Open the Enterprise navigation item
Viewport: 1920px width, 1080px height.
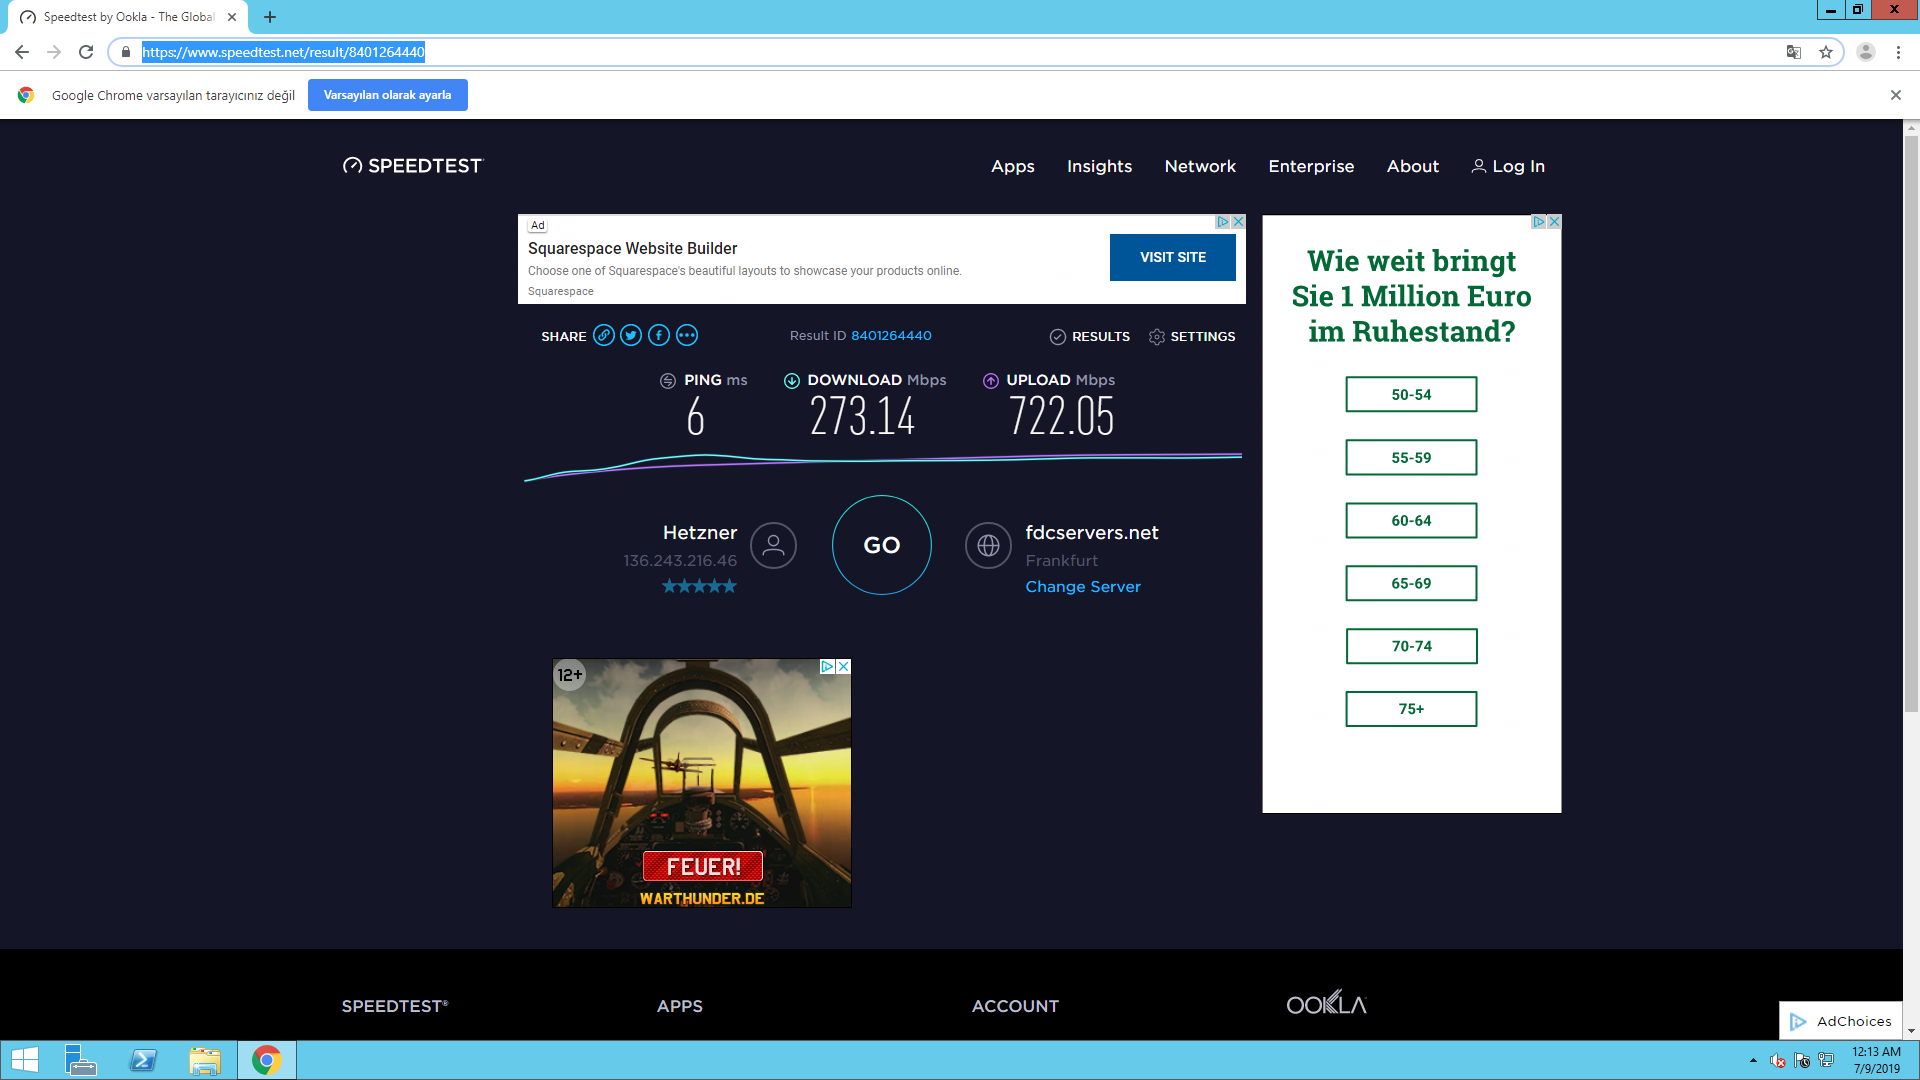pos(1311,166)
